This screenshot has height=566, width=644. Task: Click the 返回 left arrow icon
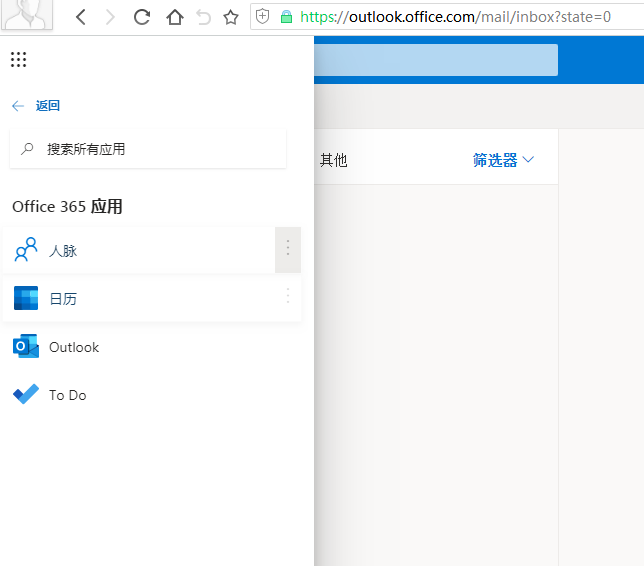[18, 106]
